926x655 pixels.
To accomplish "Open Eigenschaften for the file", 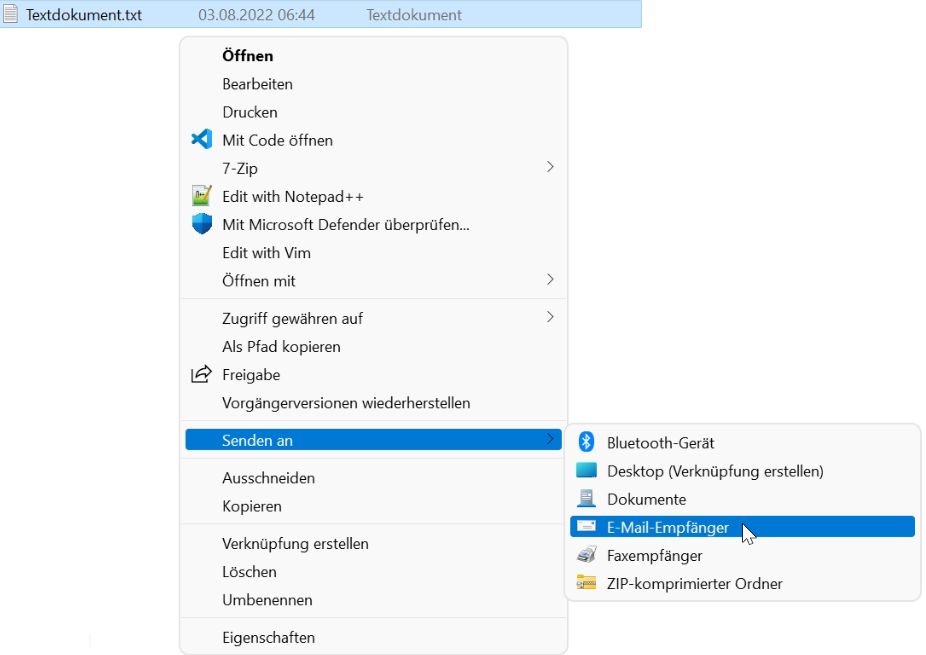I will 268,637.
